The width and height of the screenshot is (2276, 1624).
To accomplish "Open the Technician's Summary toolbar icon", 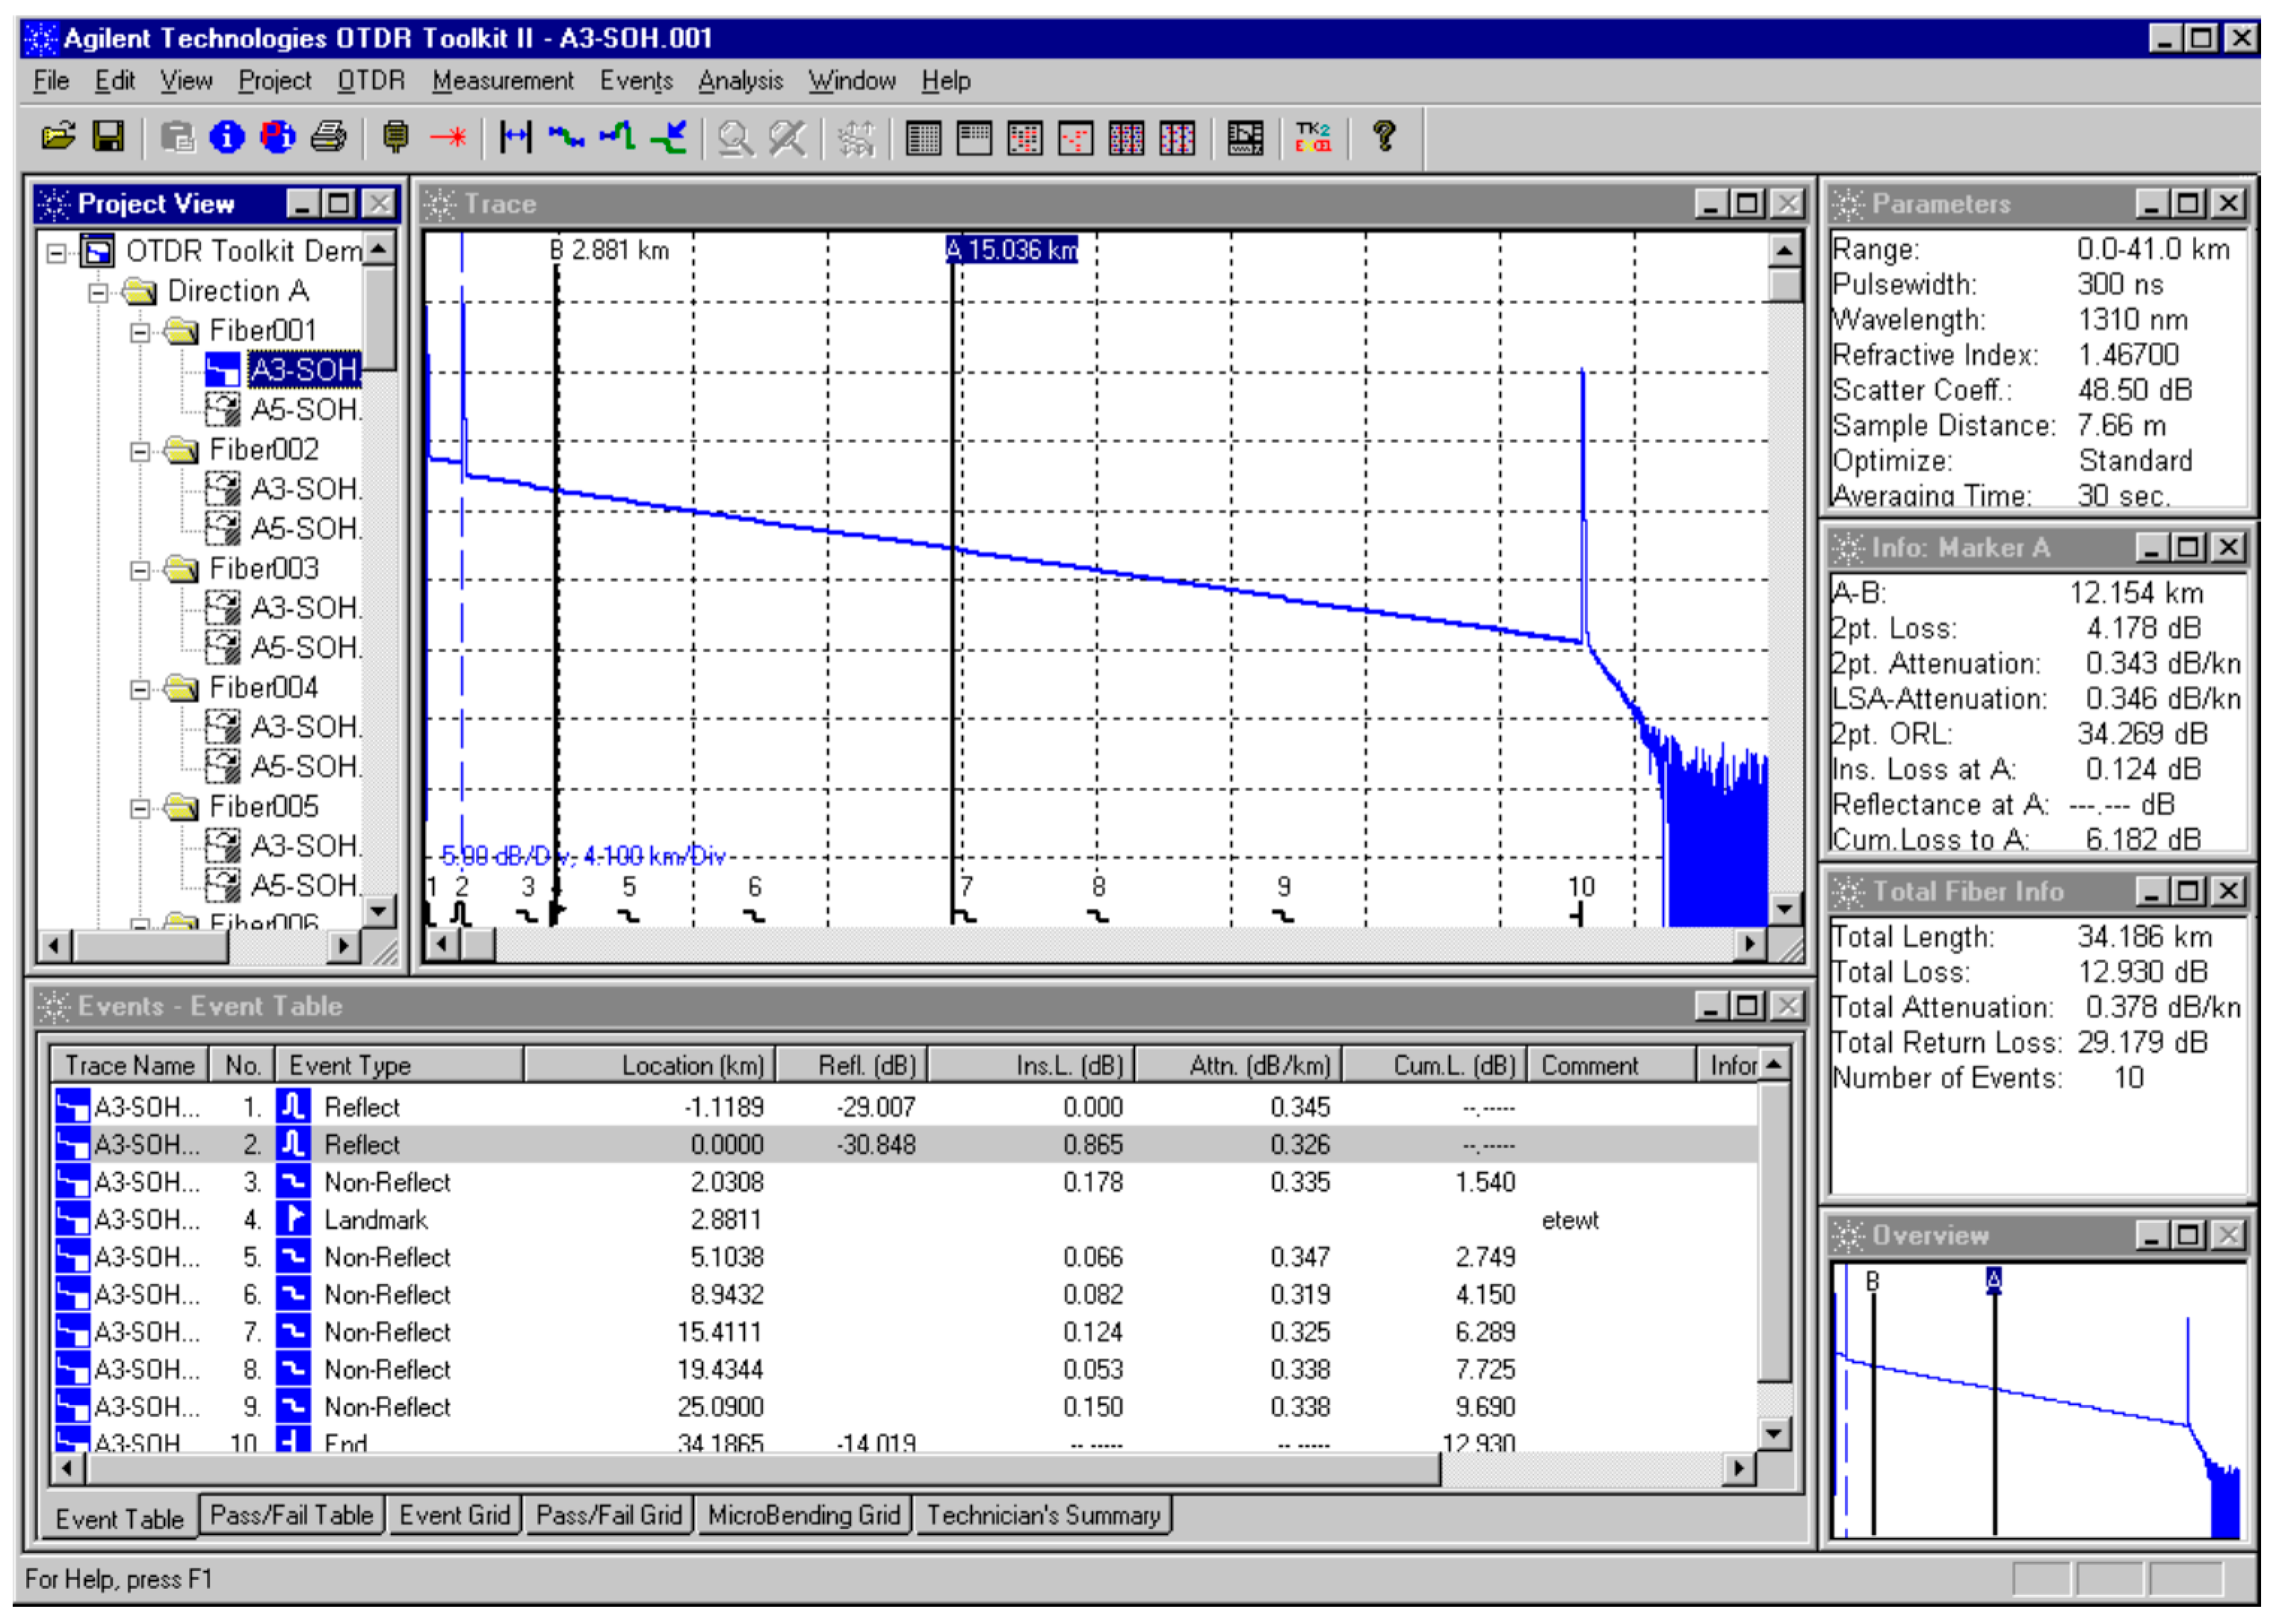I will pyautogui.click(x=1245, y=138).
